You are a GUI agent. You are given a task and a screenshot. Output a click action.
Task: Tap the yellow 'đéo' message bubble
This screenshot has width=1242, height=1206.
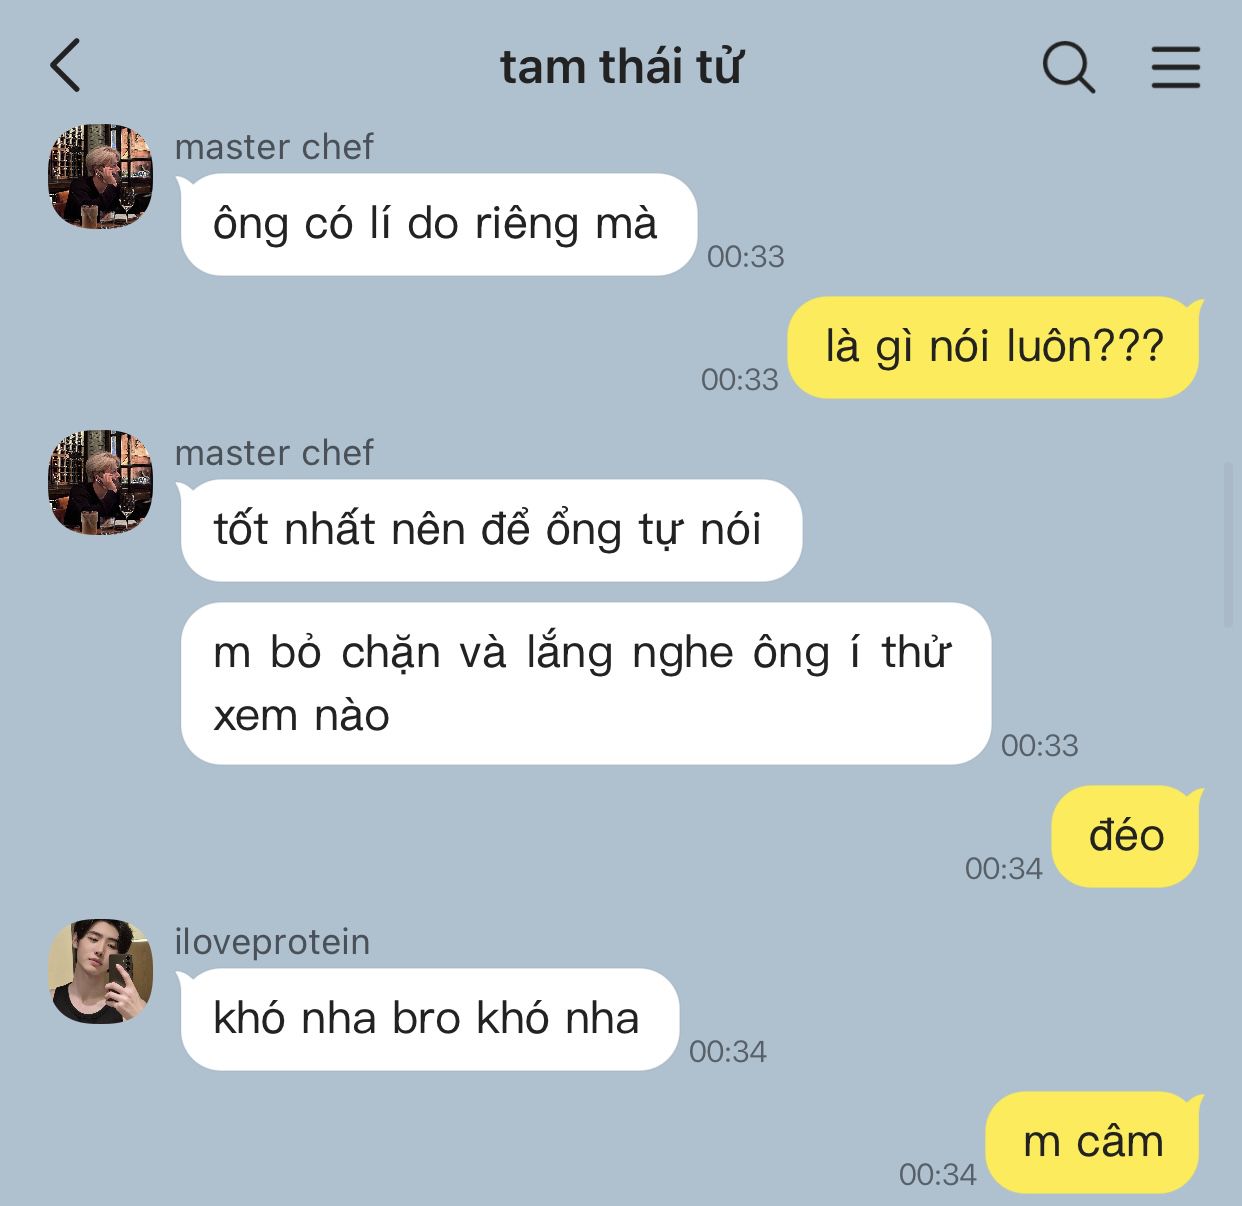click(1126, 836)
